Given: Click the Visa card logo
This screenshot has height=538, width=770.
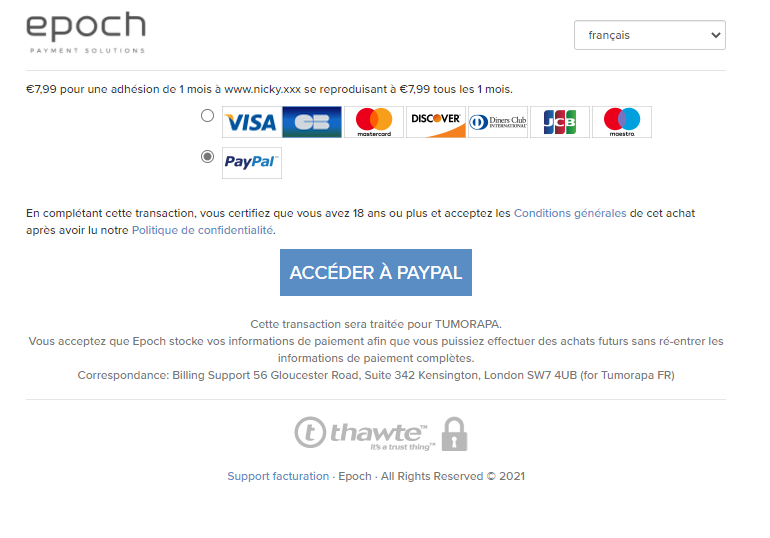Looking at the screenshot, I should click(252, 122).
